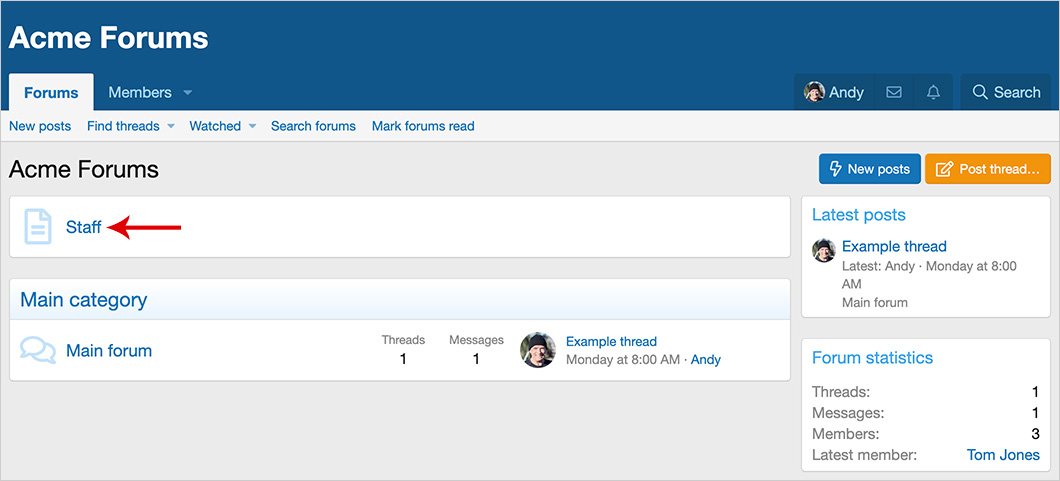The width and height of the screenshot is (1060, 481).
Task: Click the Staff forum page icon
Action: pyautogui.click(x=38, y=226)
